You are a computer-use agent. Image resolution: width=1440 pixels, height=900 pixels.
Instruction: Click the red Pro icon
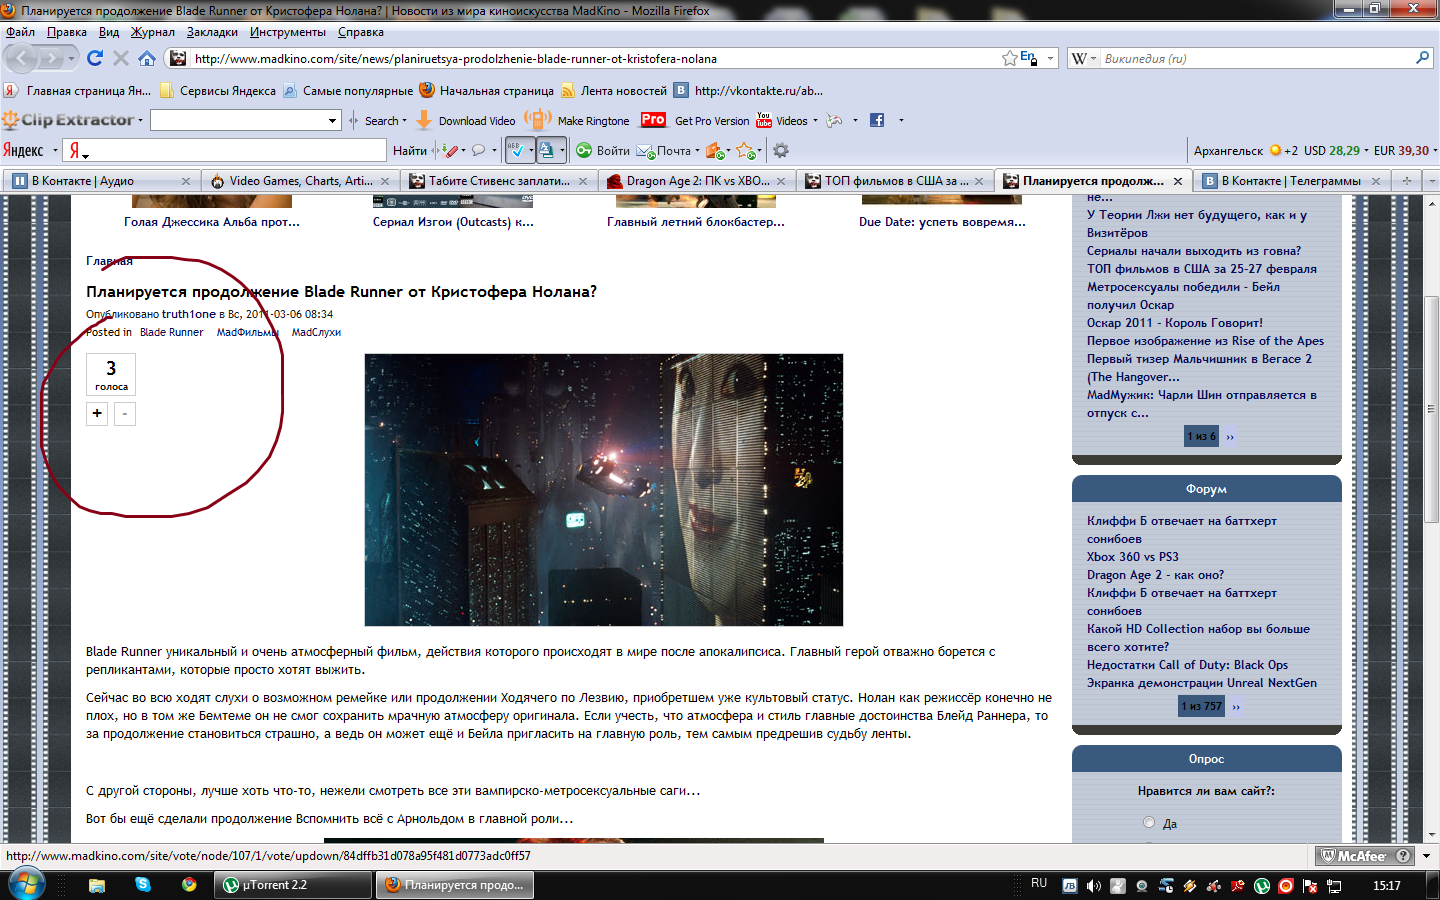(x=653, y=119)
